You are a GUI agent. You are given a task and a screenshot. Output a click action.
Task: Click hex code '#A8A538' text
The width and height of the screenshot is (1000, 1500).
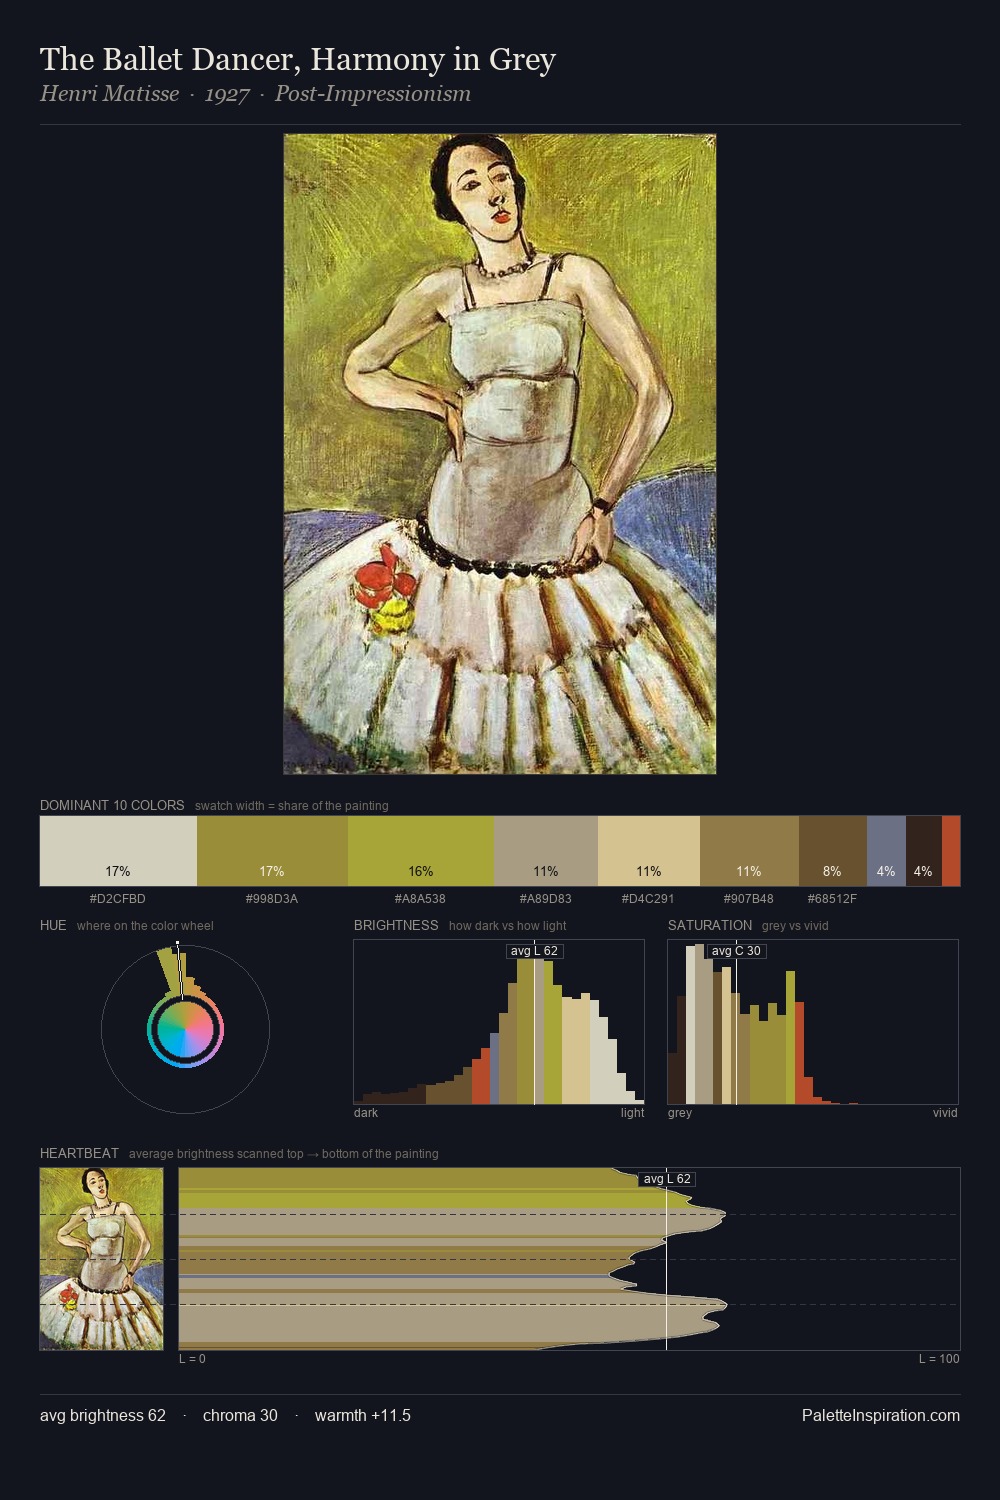420,899
